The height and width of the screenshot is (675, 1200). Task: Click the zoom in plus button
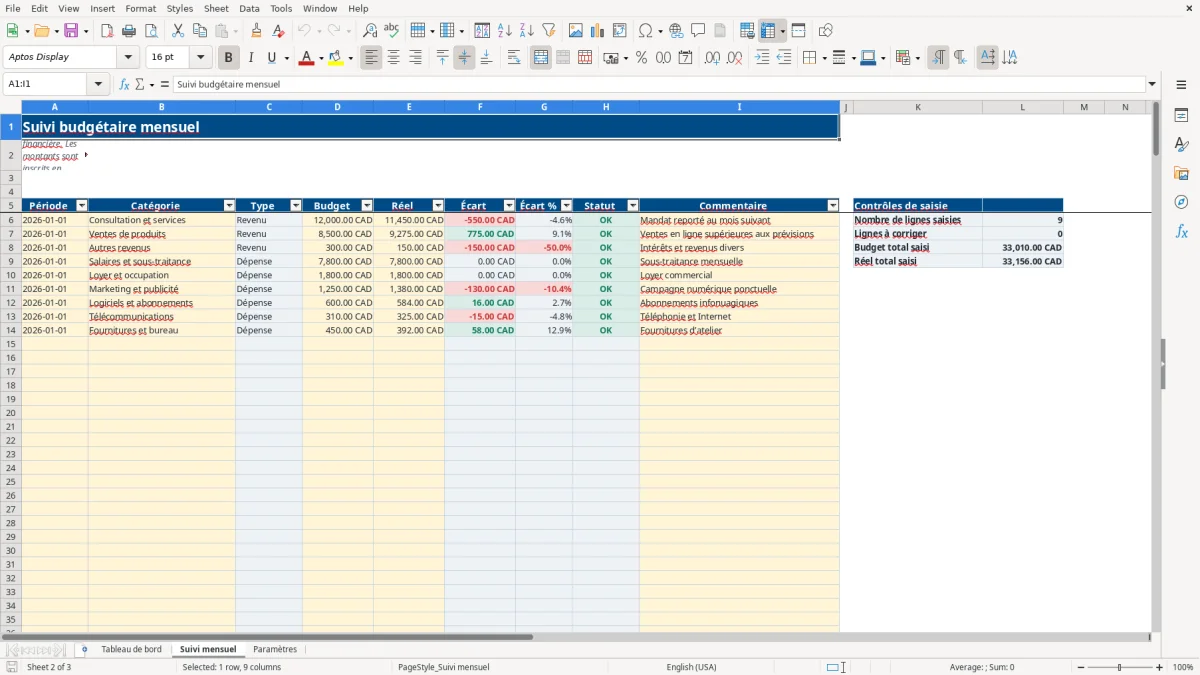coord(1159,667)
